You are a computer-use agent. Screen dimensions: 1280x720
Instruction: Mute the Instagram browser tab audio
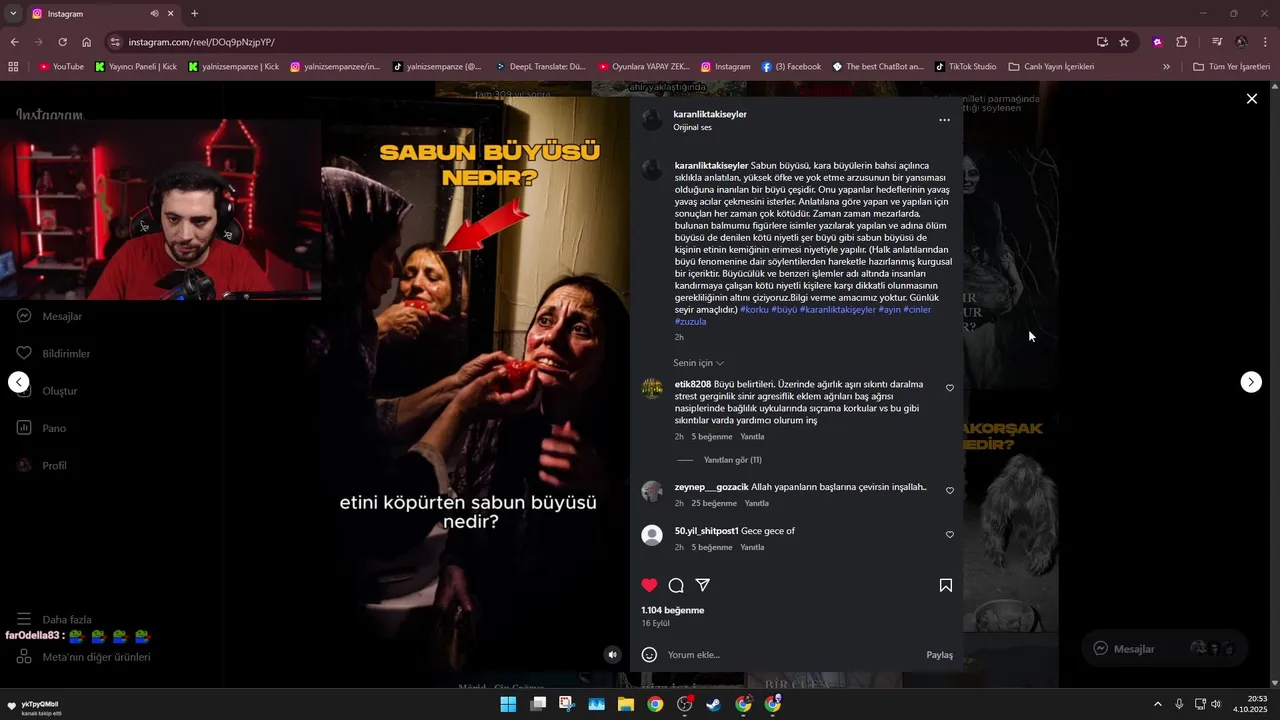coord(155,14)
